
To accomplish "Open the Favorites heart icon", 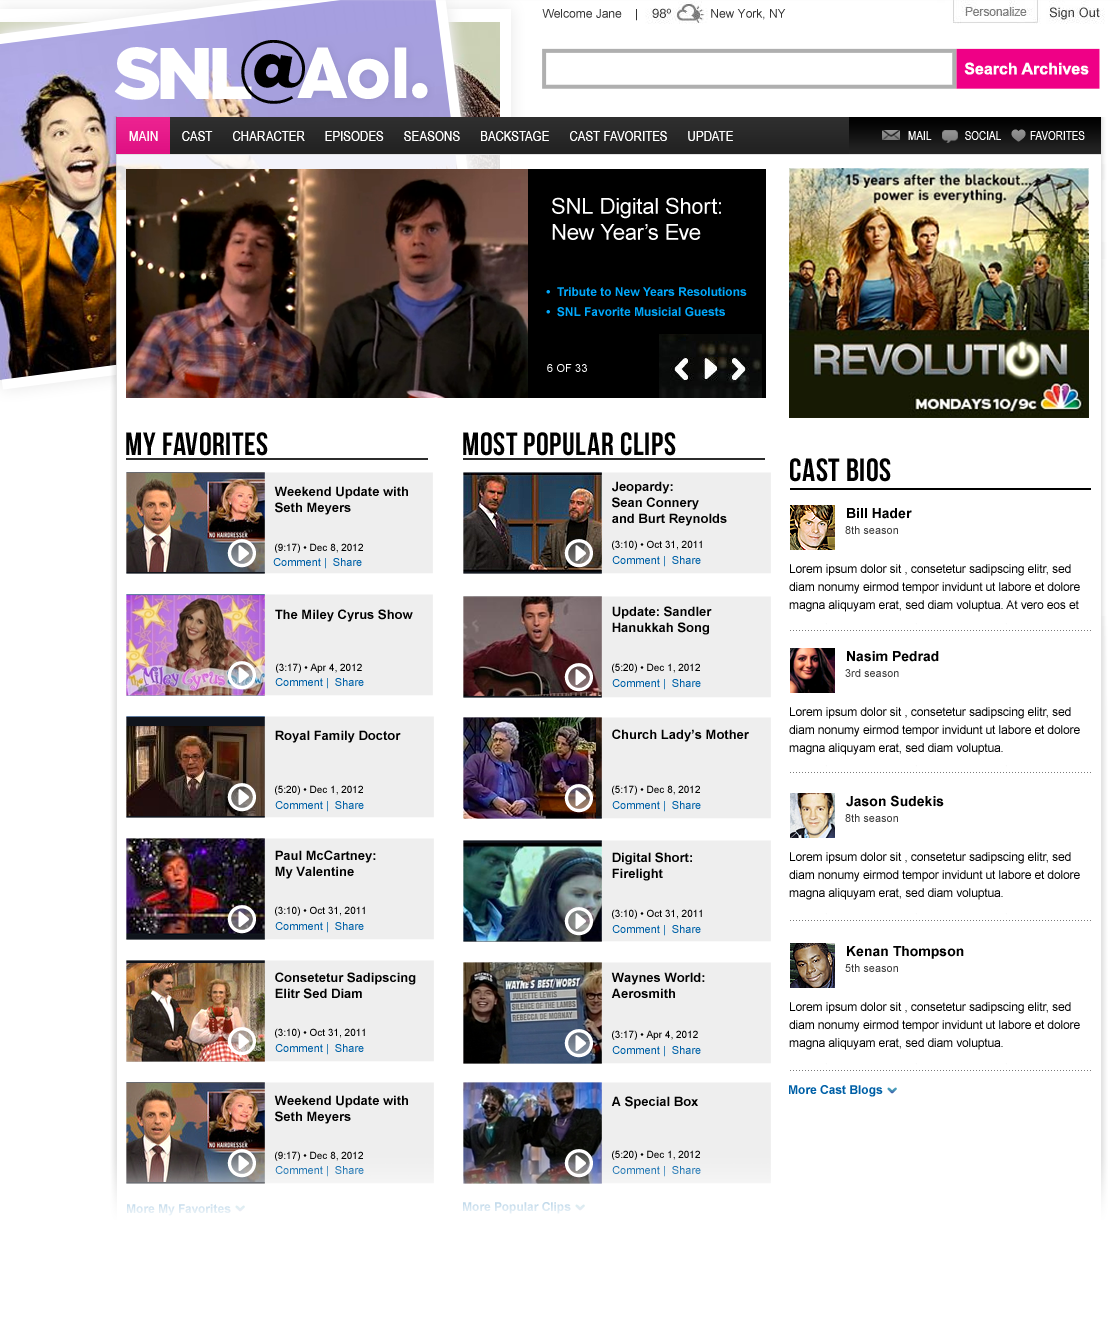I will [x=1018, y=135].
